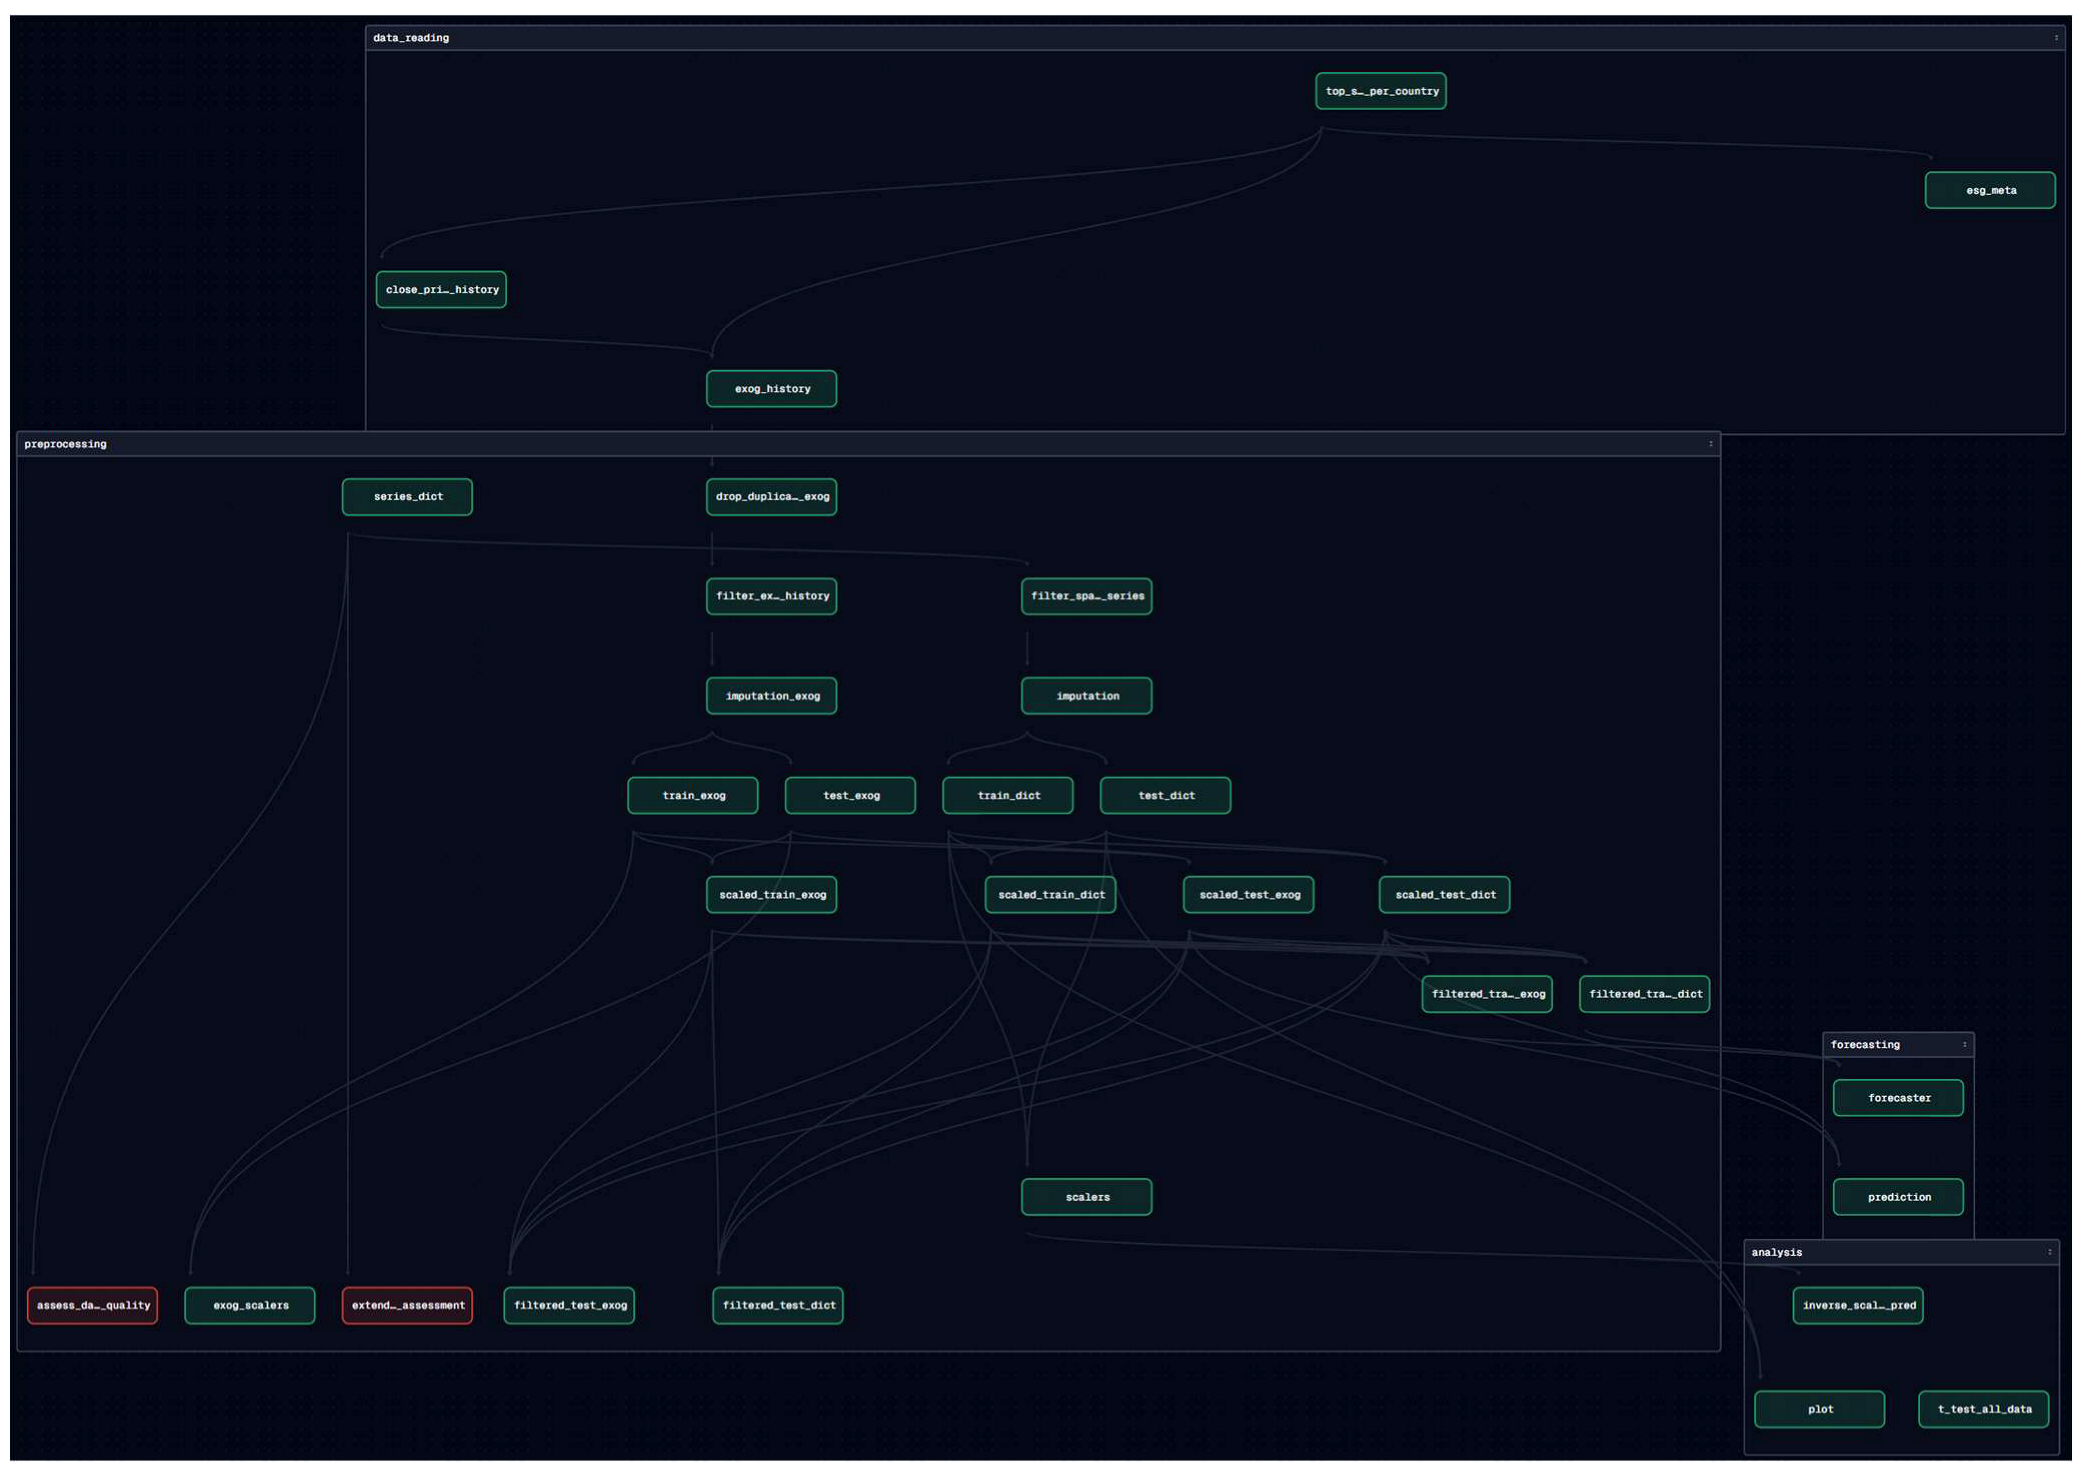
Task: Select the series_dict node
Action: (x=407, y=497)
